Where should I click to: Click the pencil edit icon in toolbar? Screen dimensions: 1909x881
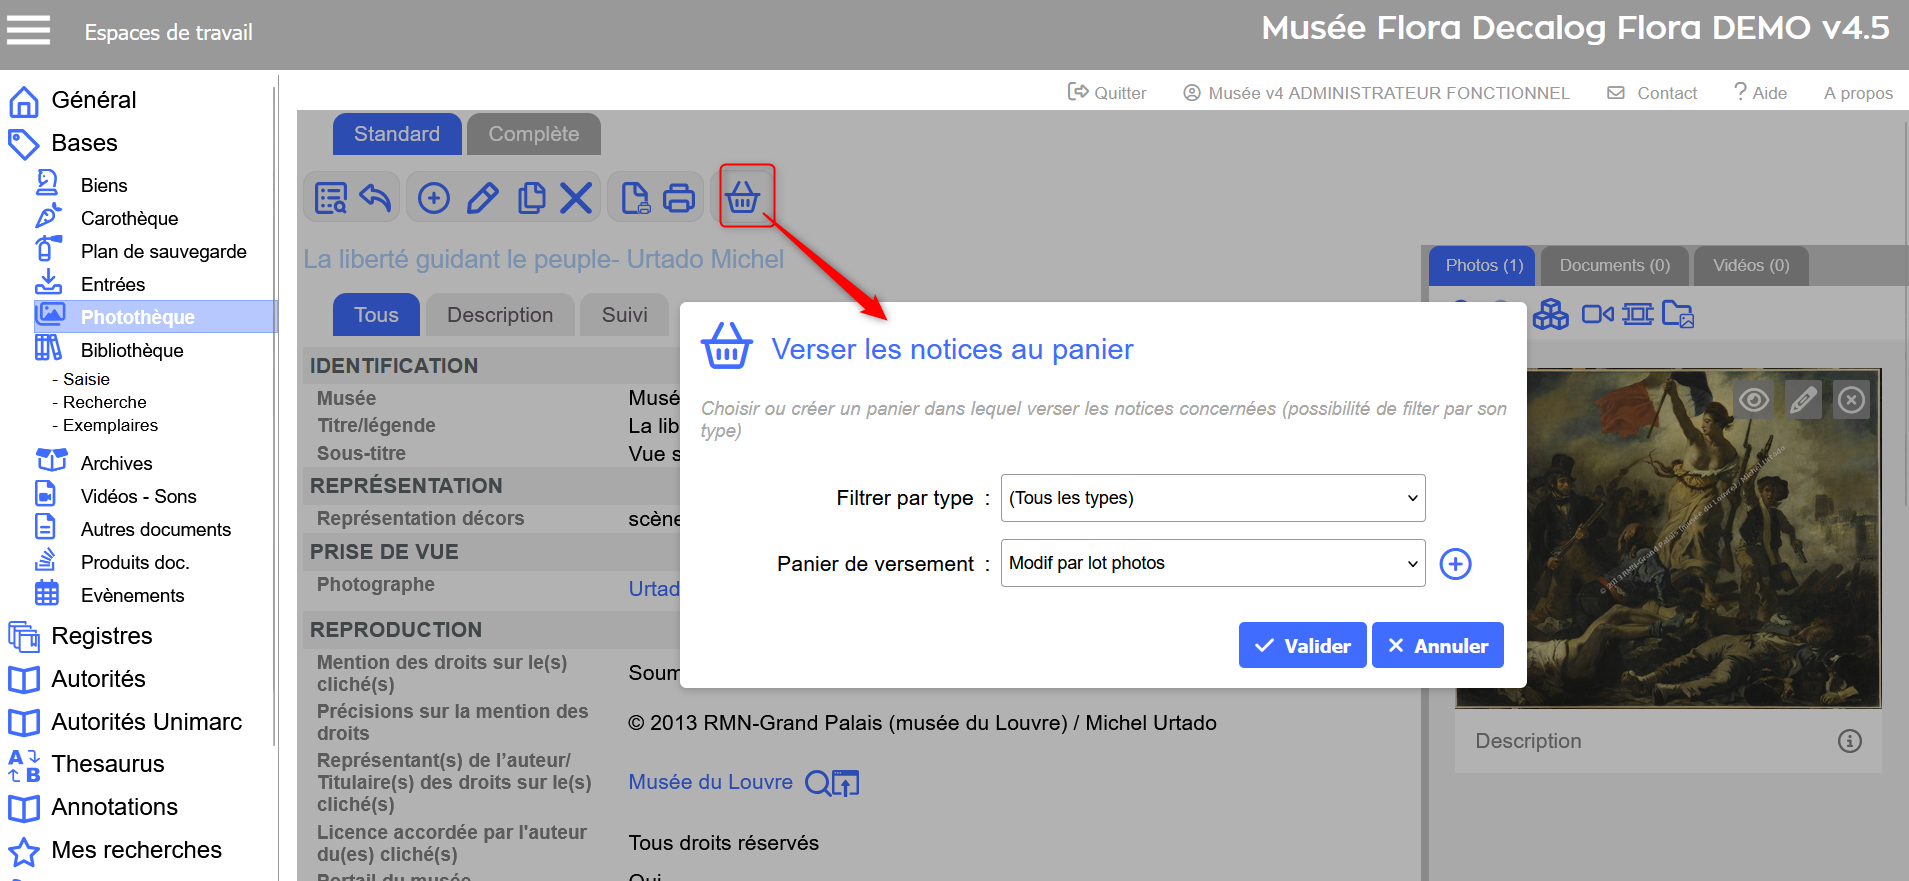(x=482, y=198)
